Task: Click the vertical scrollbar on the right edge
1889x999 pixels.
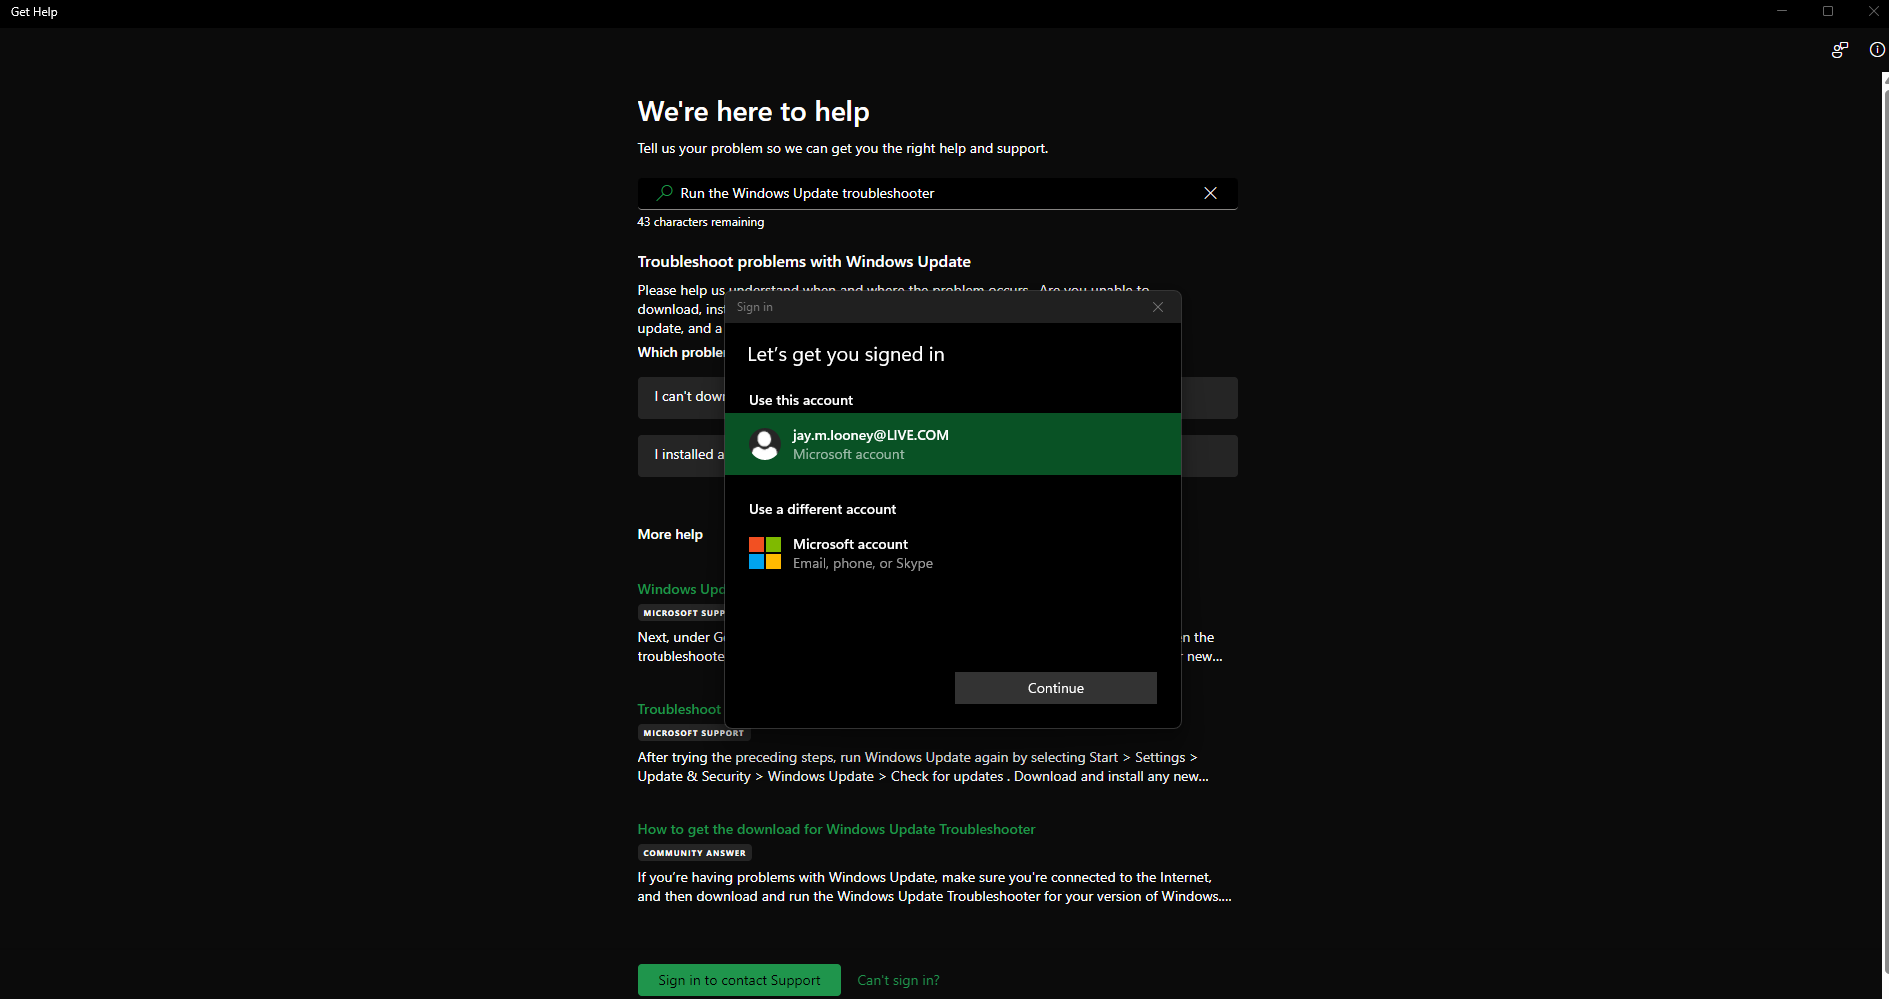Action: [x=1885, y=530]
